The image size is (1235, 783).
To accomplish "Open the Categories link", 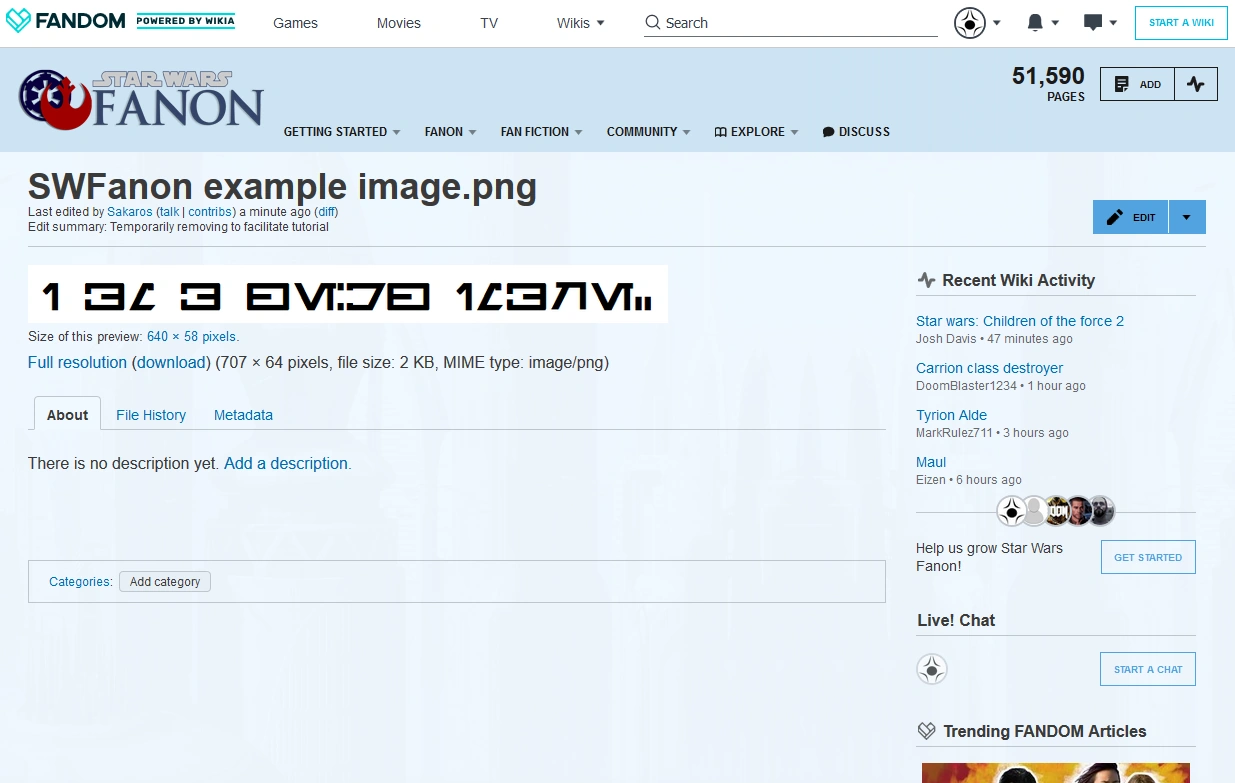I will (80, 581).
